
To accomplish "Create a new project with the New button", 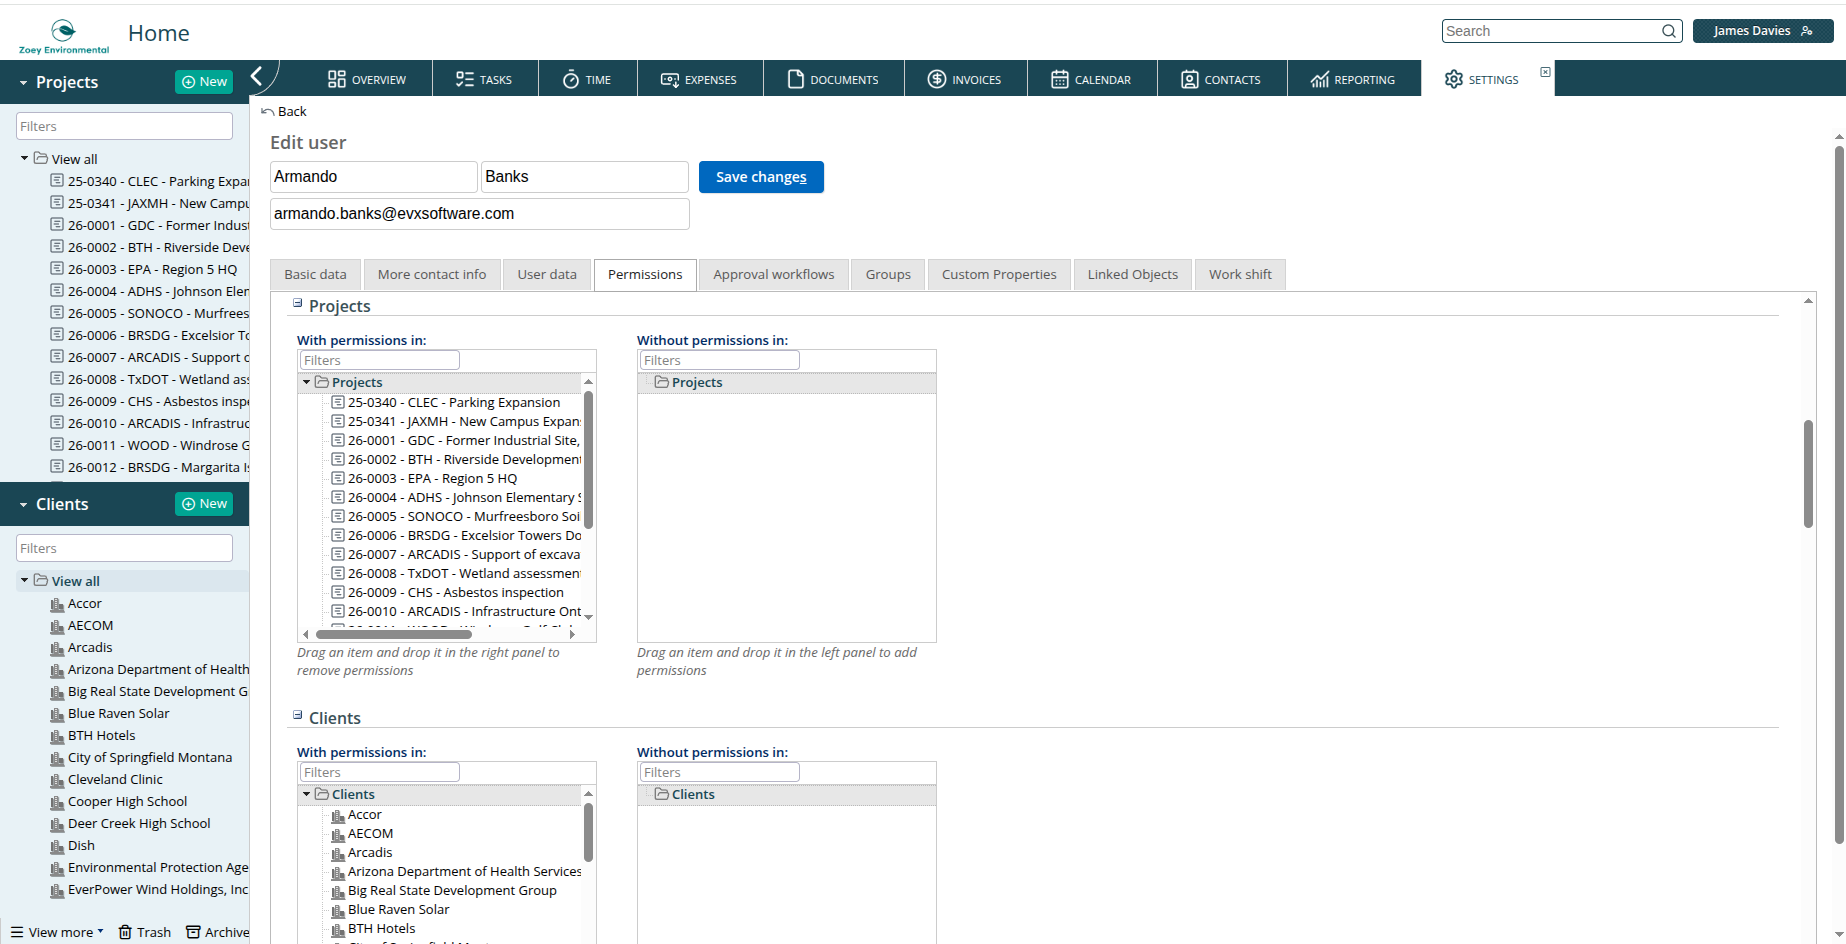I will coord(204,82).
